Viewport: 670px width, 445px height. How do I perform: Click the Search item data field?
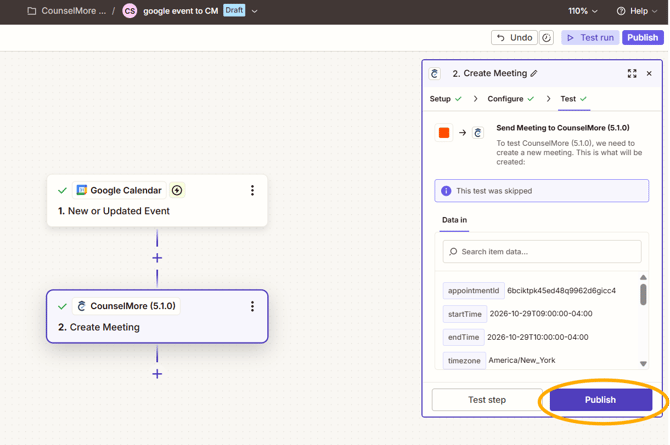click(x=542, y=252)
